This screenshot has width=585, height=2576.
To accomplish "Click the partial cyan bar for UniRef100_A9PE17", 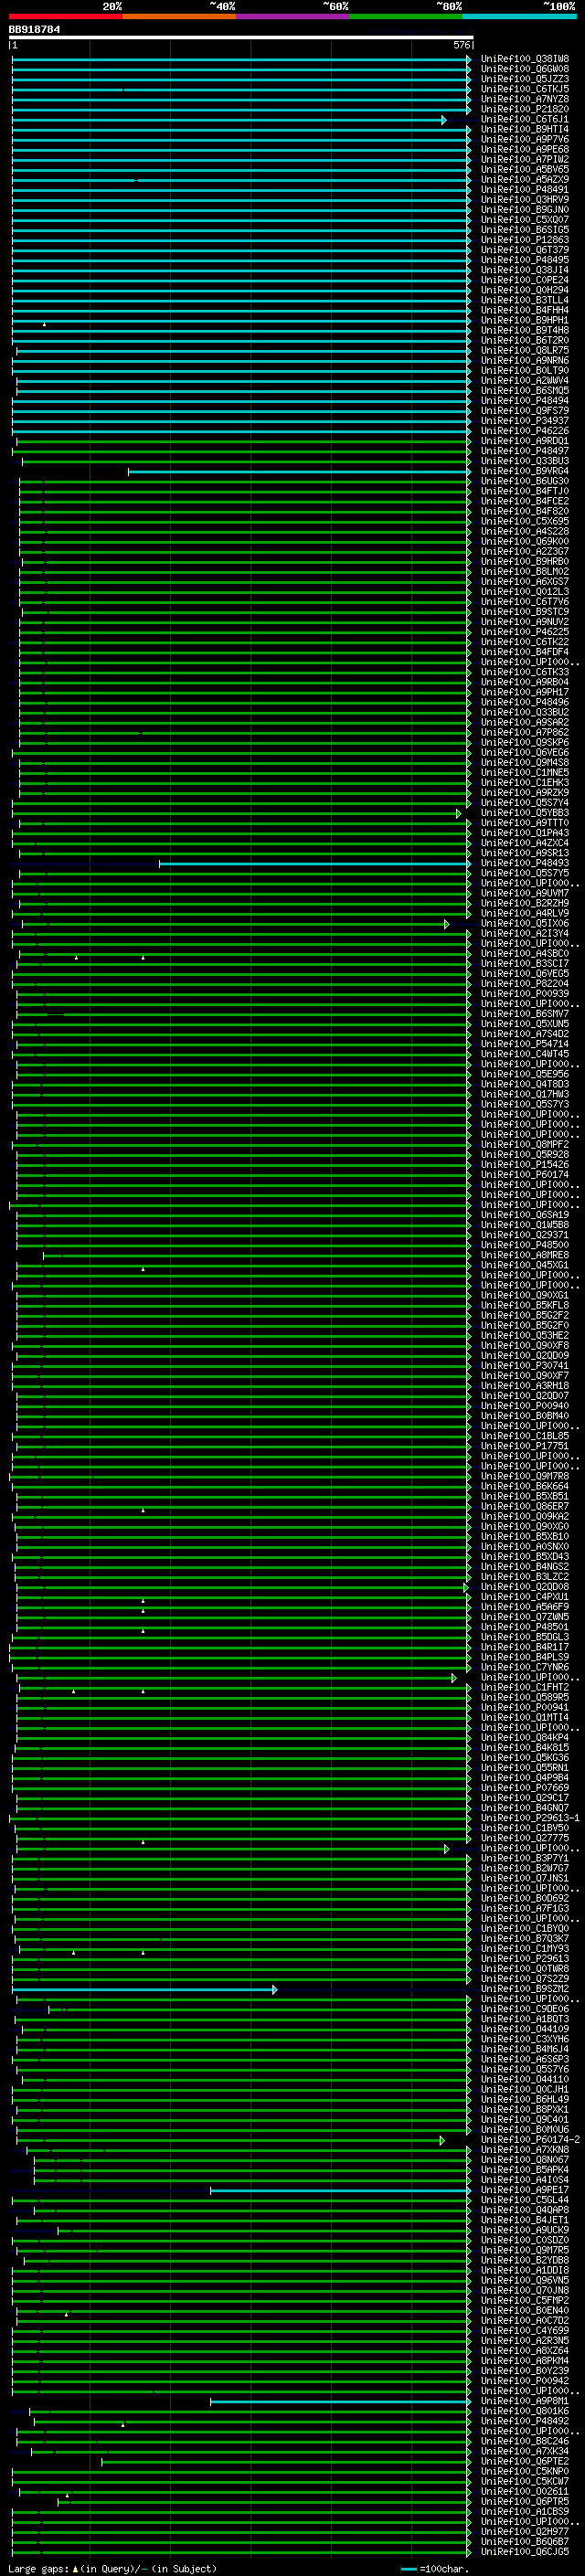I will click(340, 2191).
